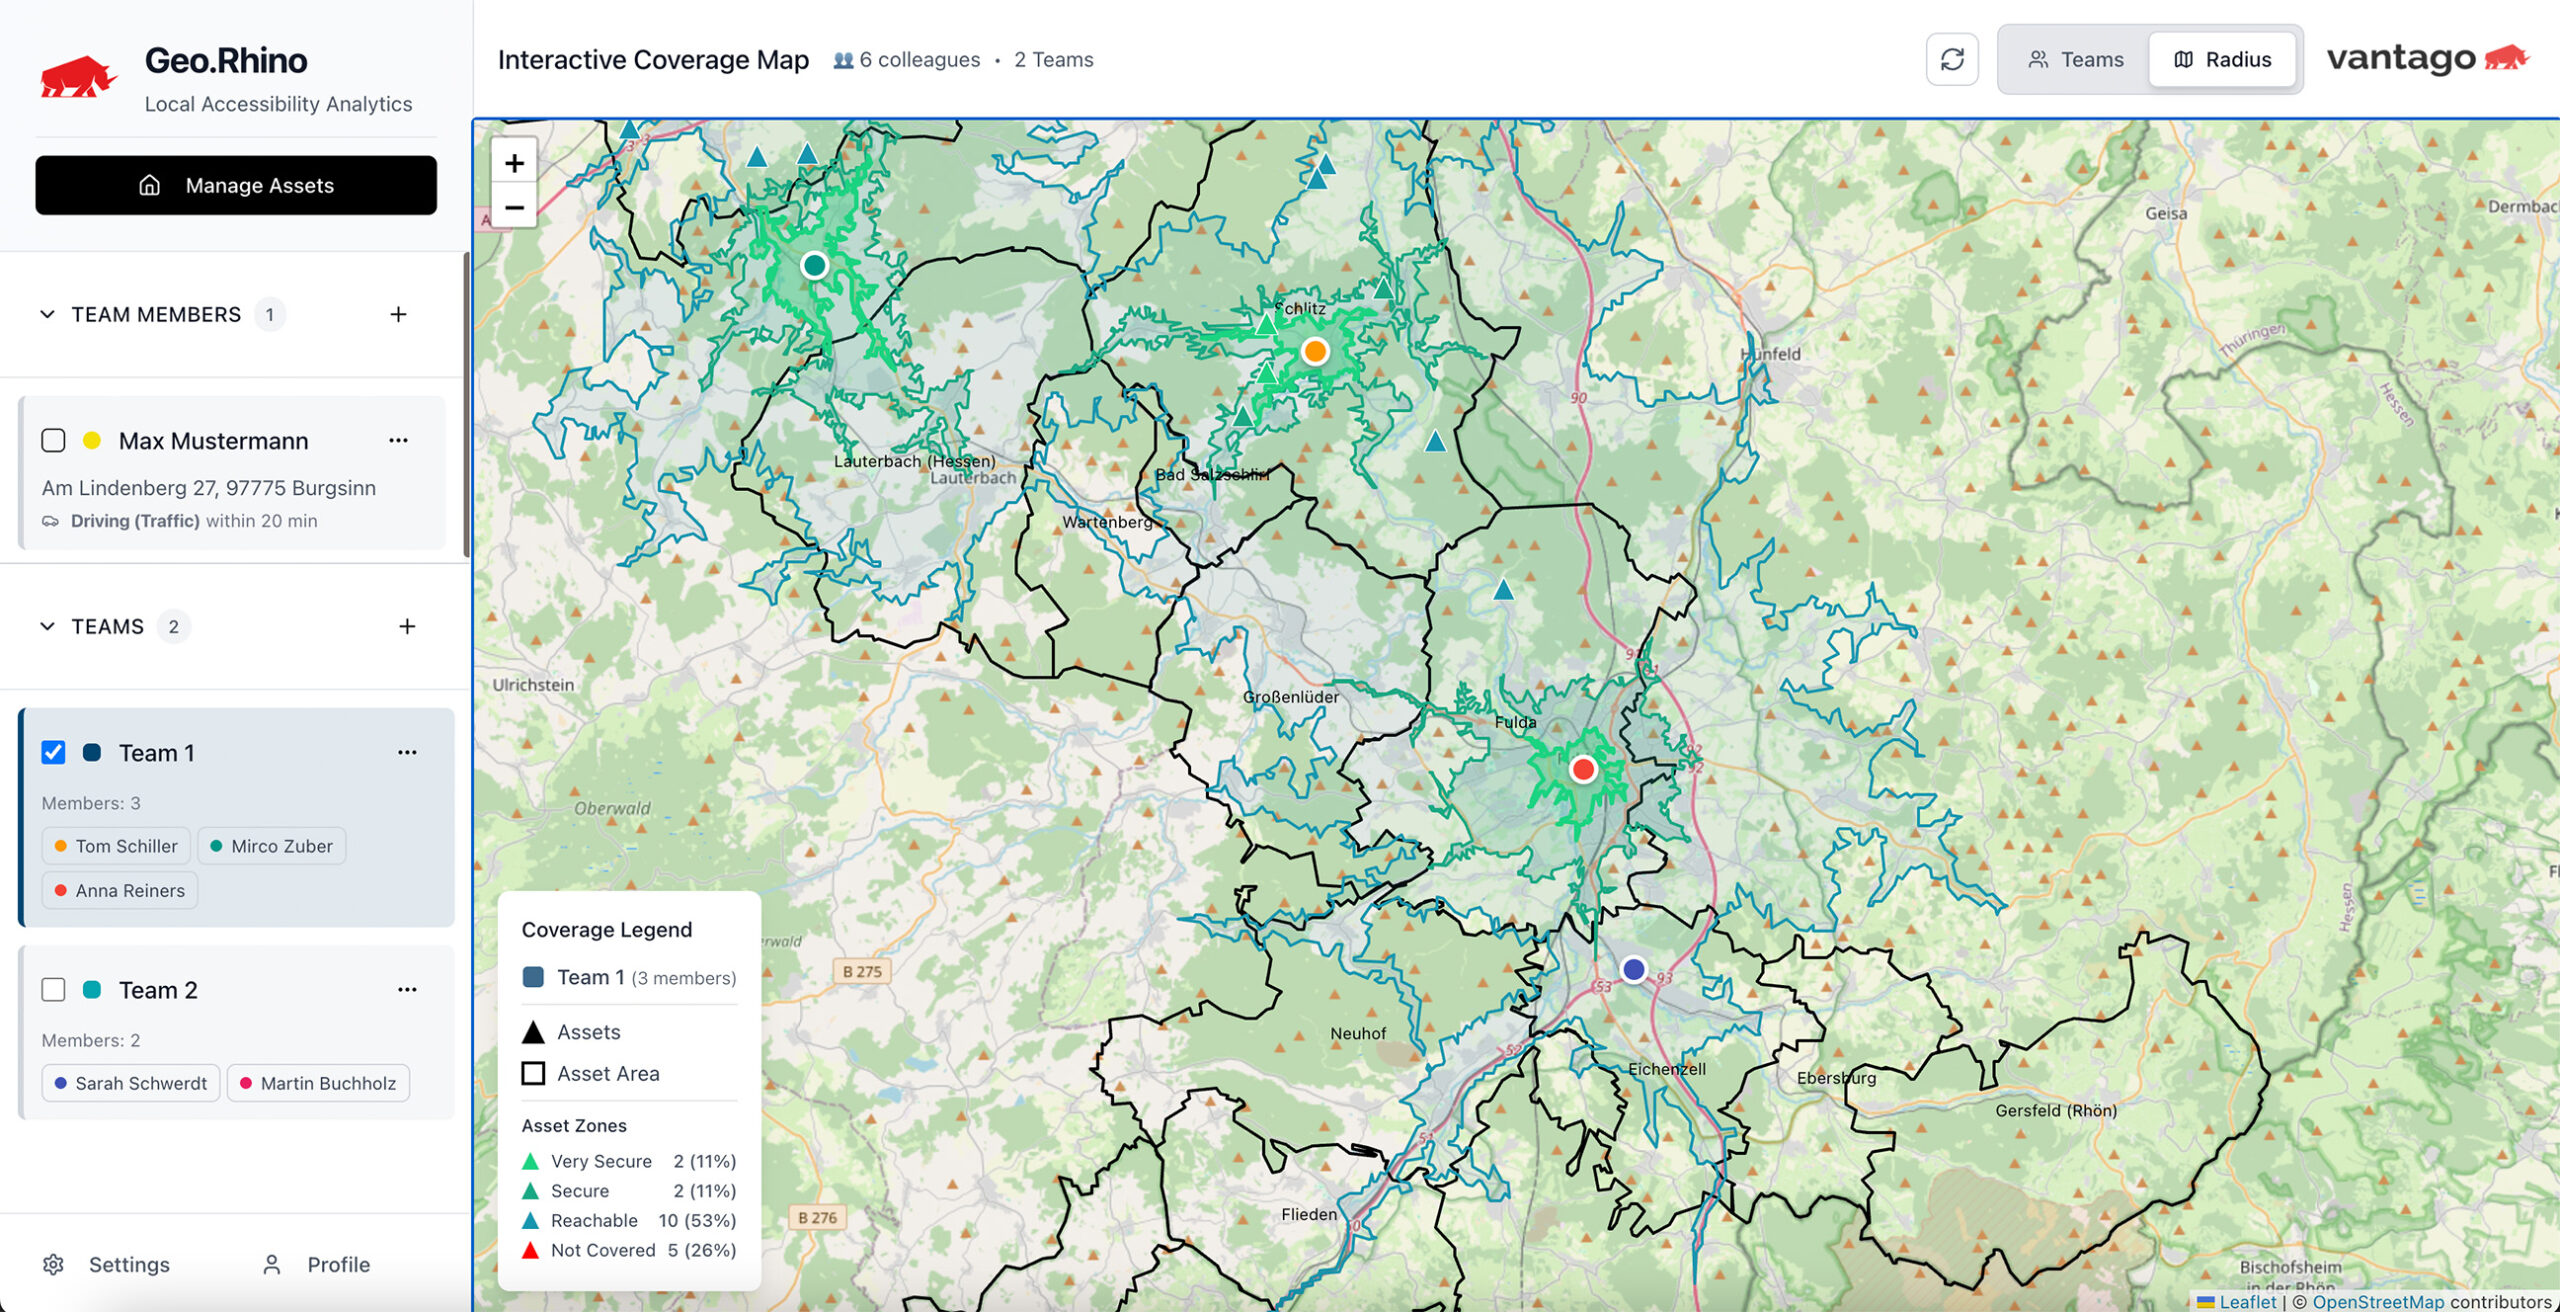Collapse the Team Members section

[x=47, y=314]
